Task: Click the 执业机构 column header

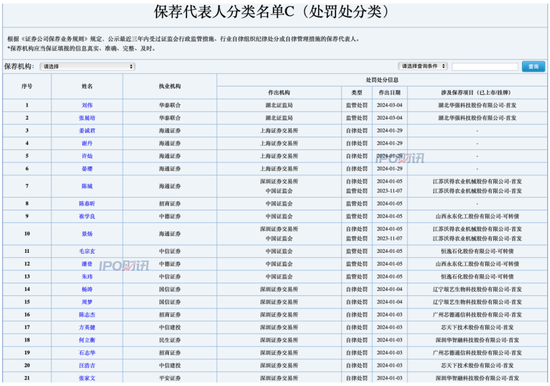Action: pos(170,86)
